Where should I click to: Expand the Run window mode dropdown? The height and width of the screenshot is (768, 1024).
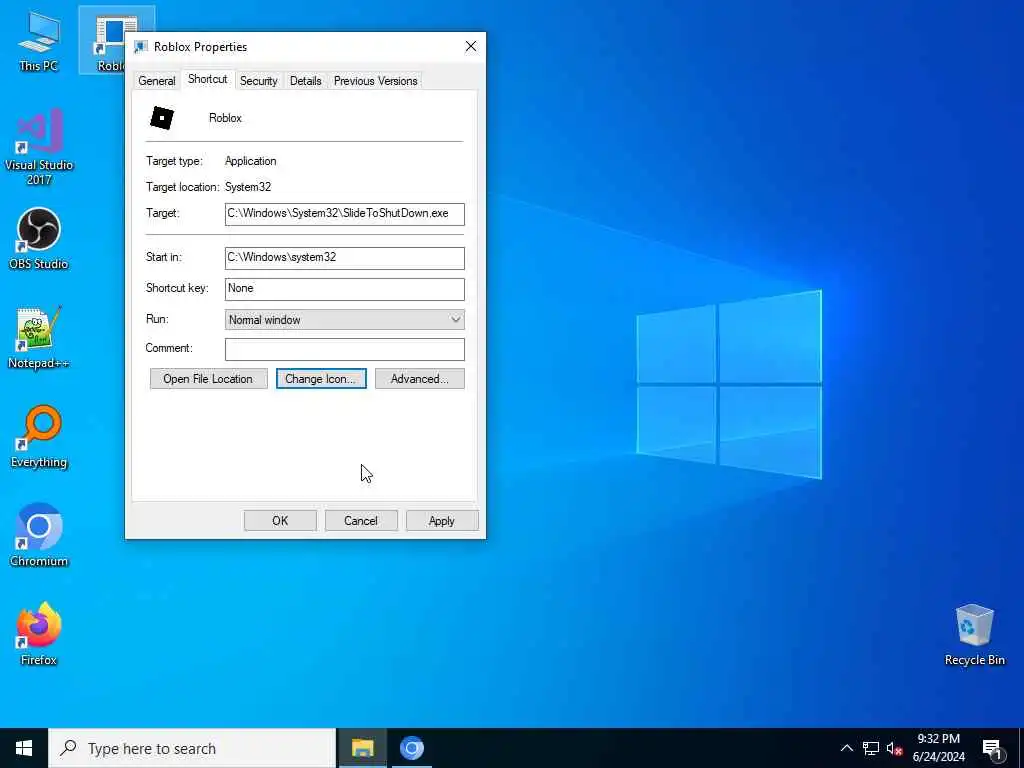click(345, 320)
